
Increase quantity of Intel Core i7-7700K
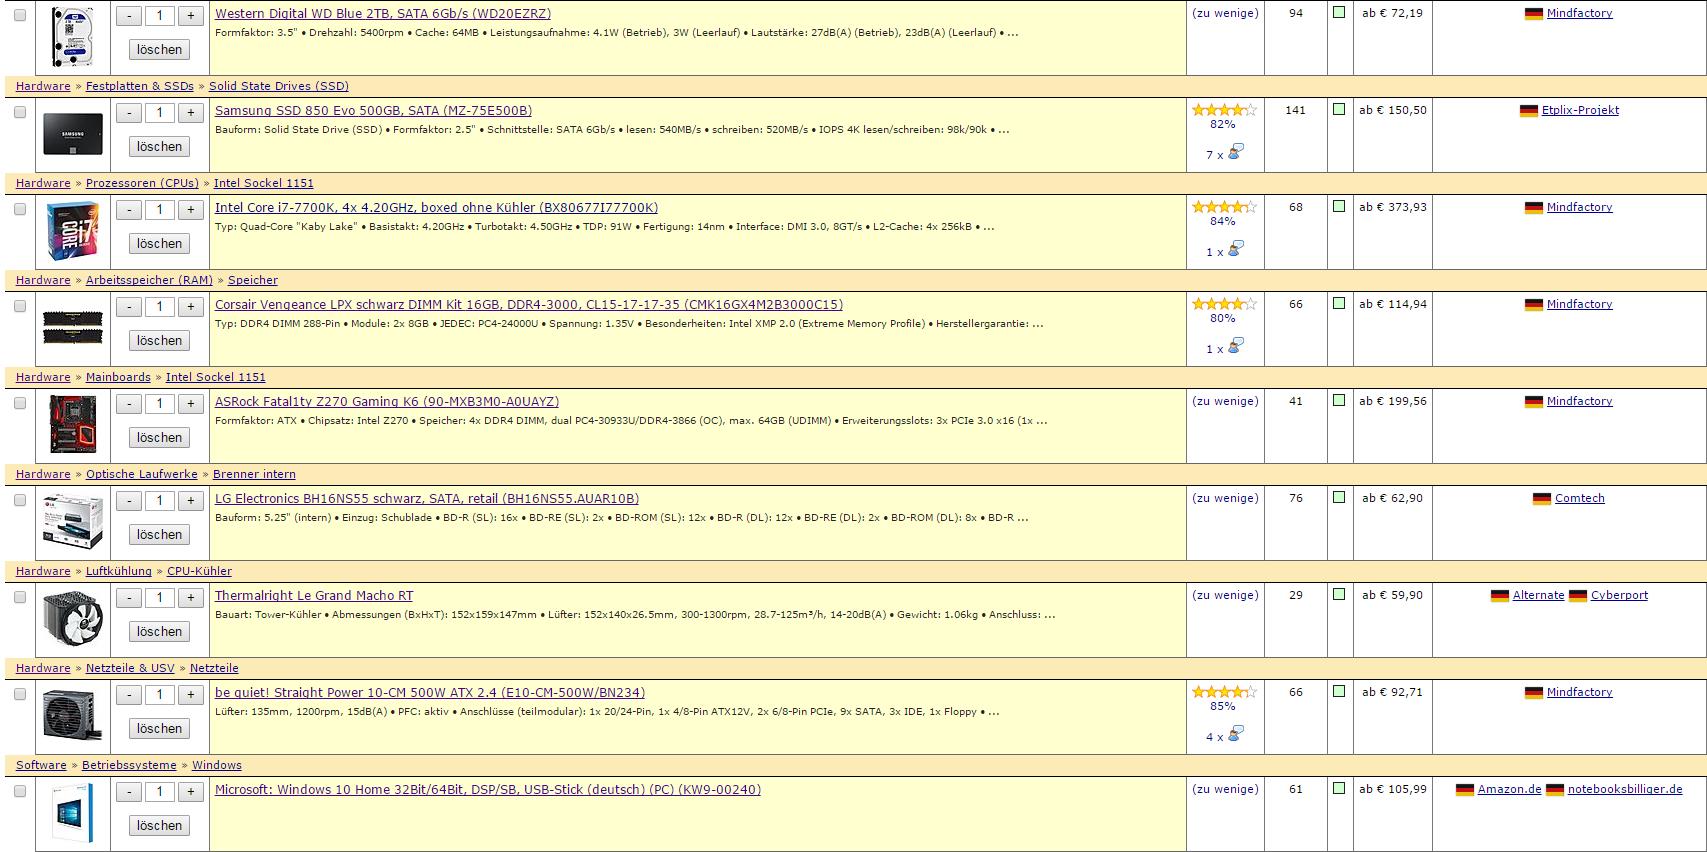(x=191, y=210)
